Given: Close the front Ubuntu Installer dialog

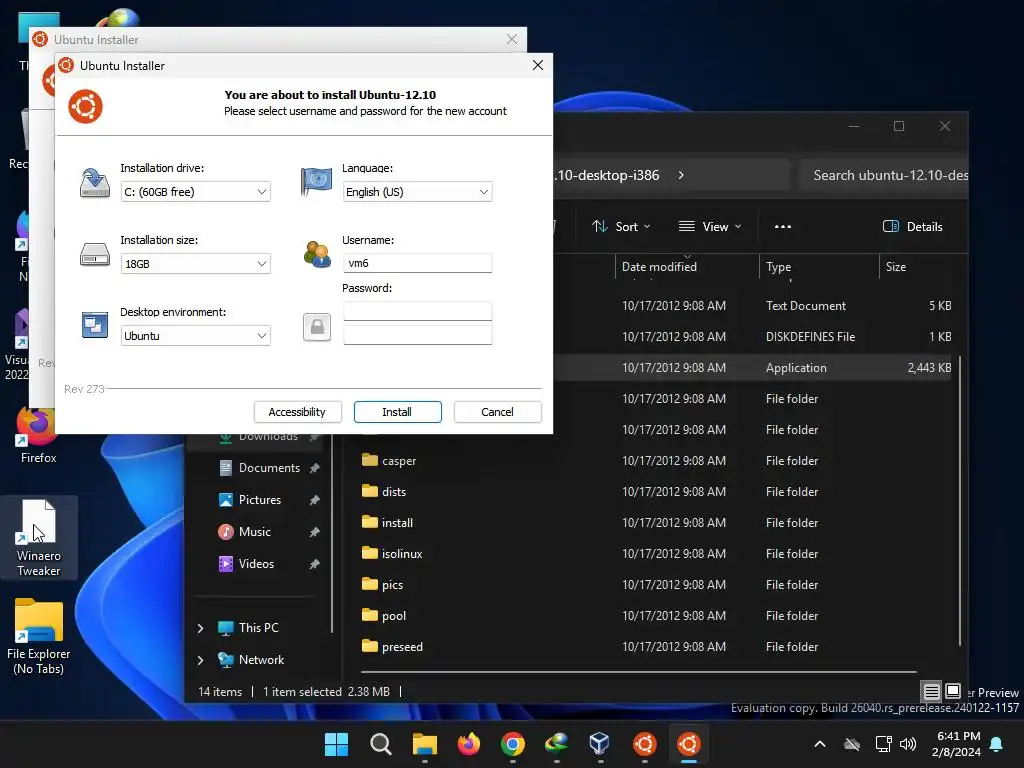Looking at the screenshot, I should [x=537, y=65].
